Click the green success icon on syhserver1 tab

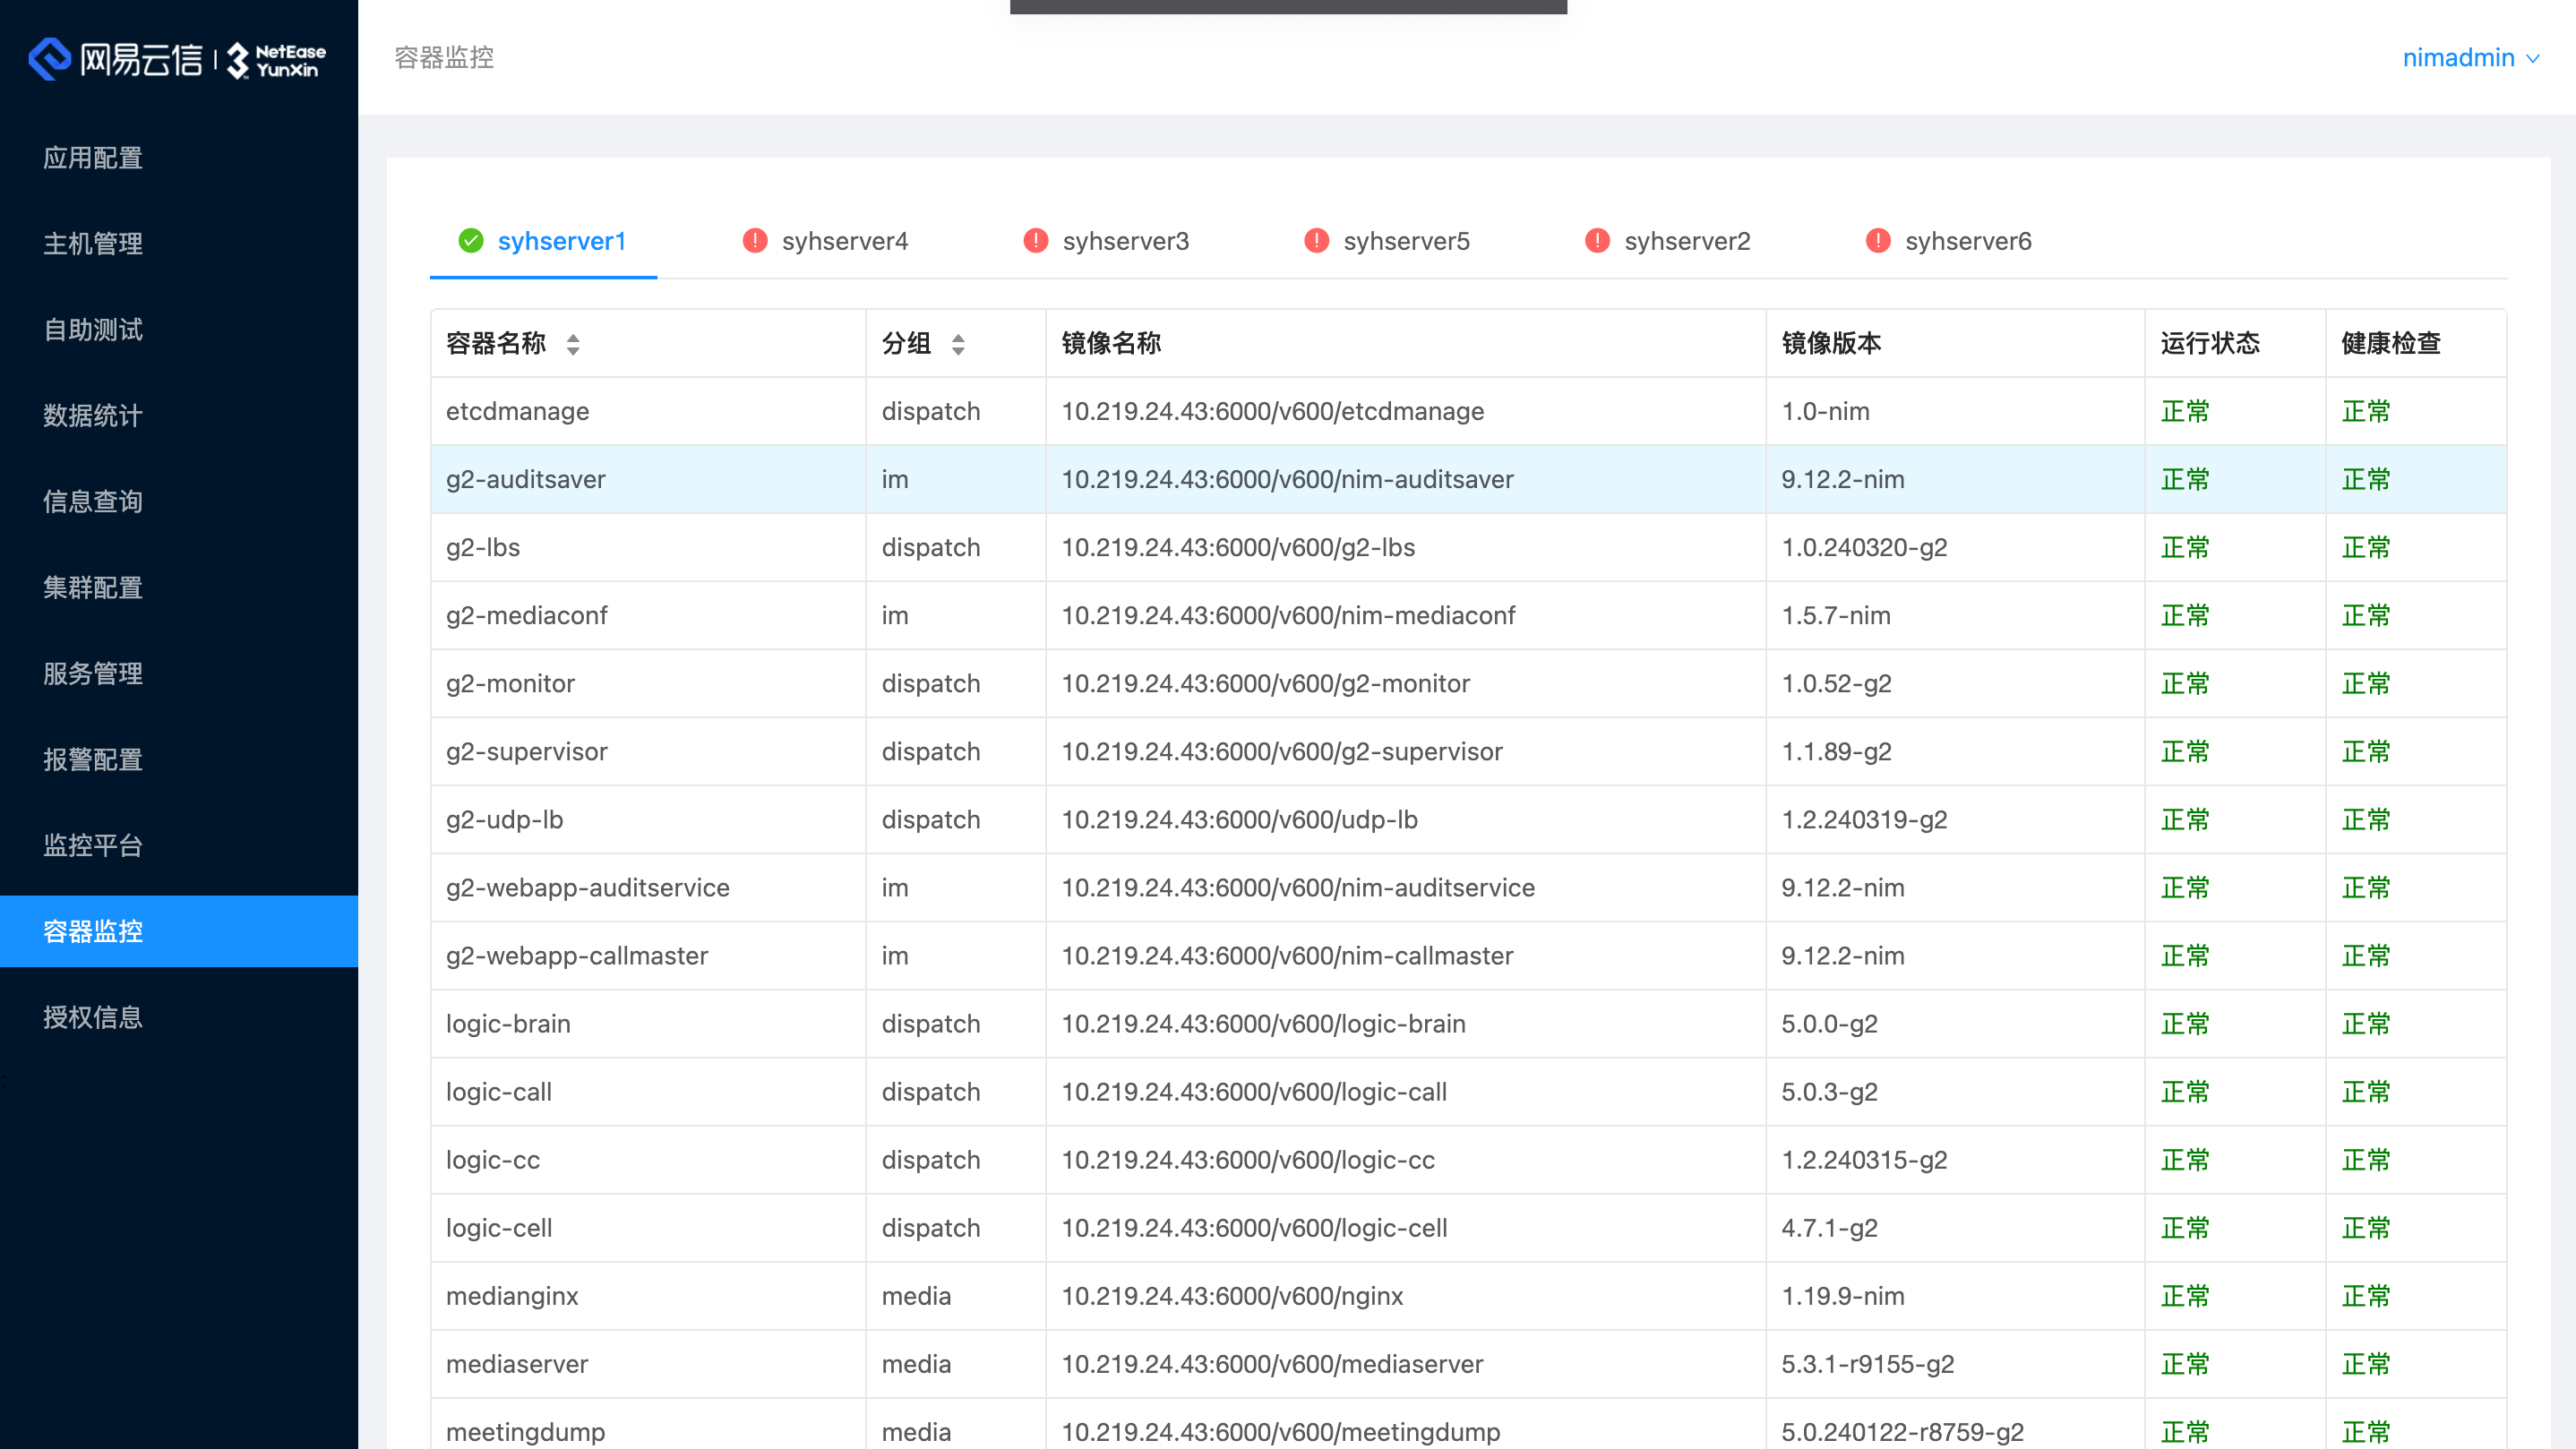(x=470, y=240)
